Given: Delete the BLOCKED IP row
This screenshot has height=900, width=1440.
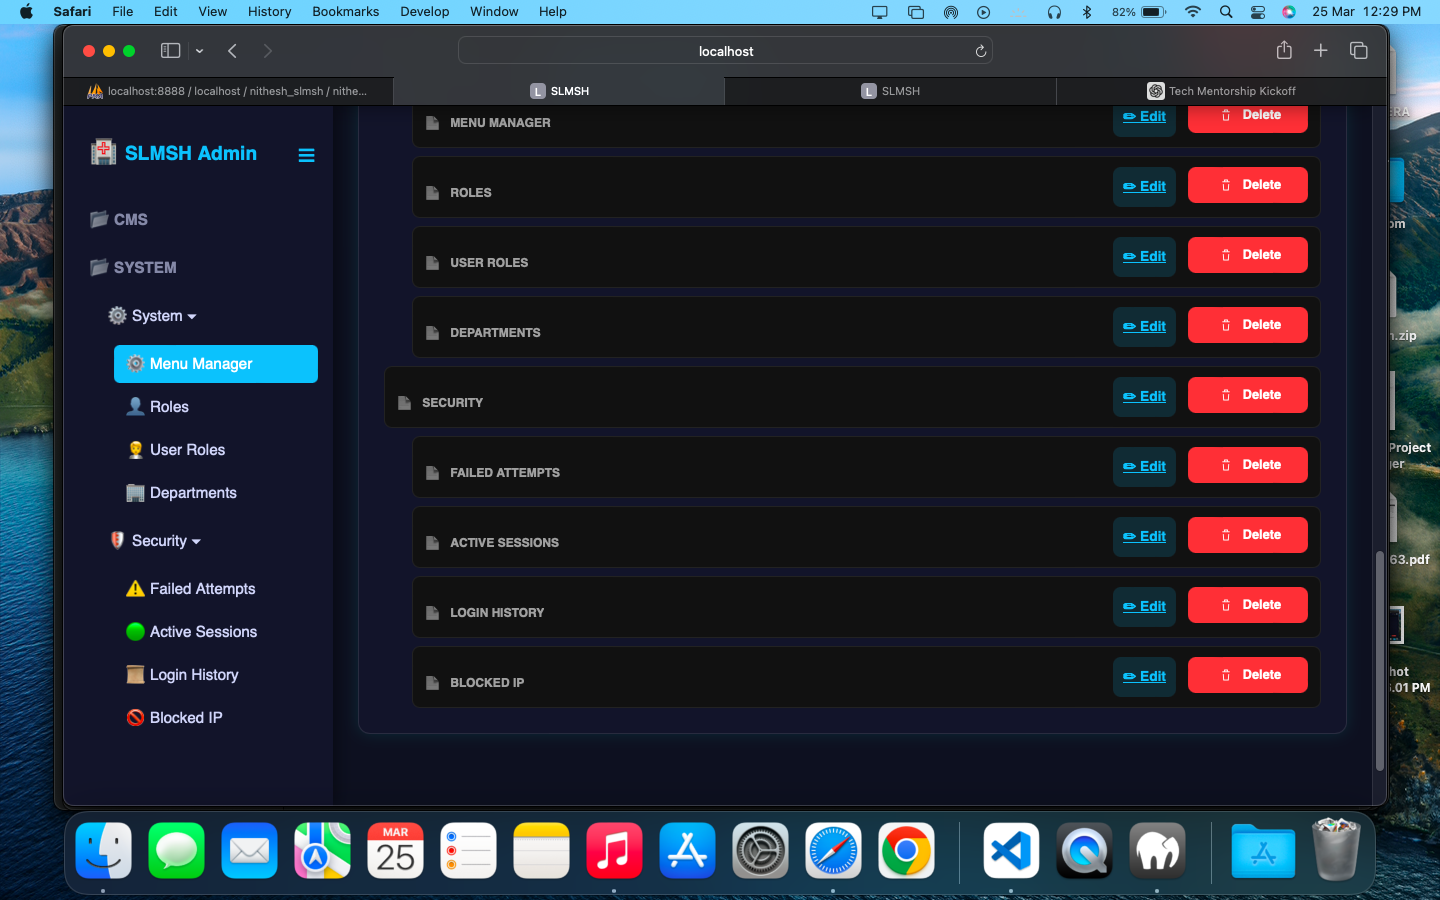Looking at the screenshot, I should (x=1248, y=675).
